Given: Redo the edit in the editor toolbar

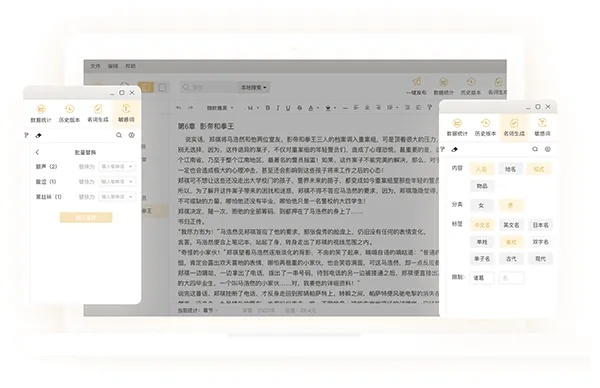Looking at the screenshot, I should tap(190, 108).
